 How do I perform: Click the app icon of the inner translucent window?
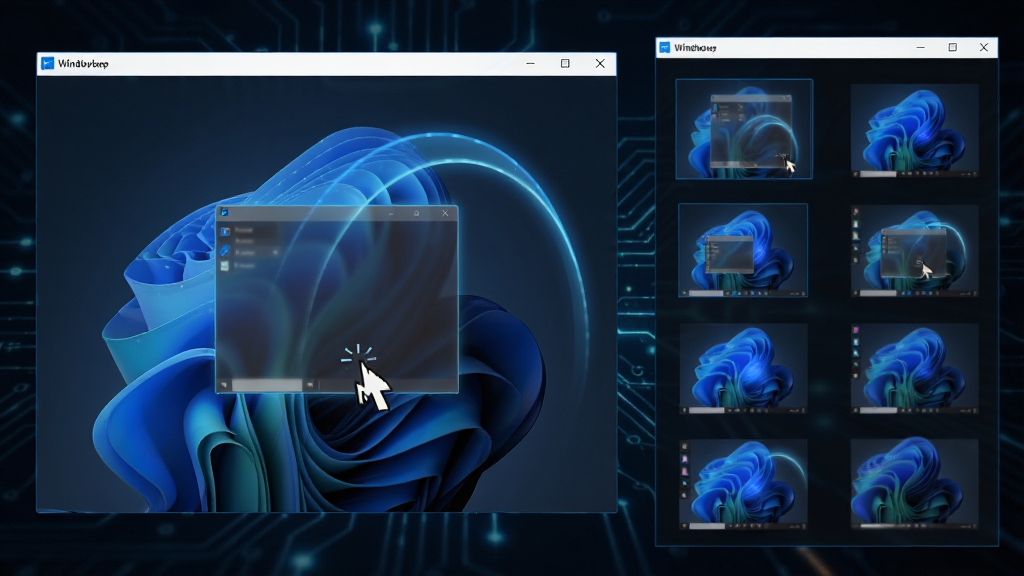[224, 212]
